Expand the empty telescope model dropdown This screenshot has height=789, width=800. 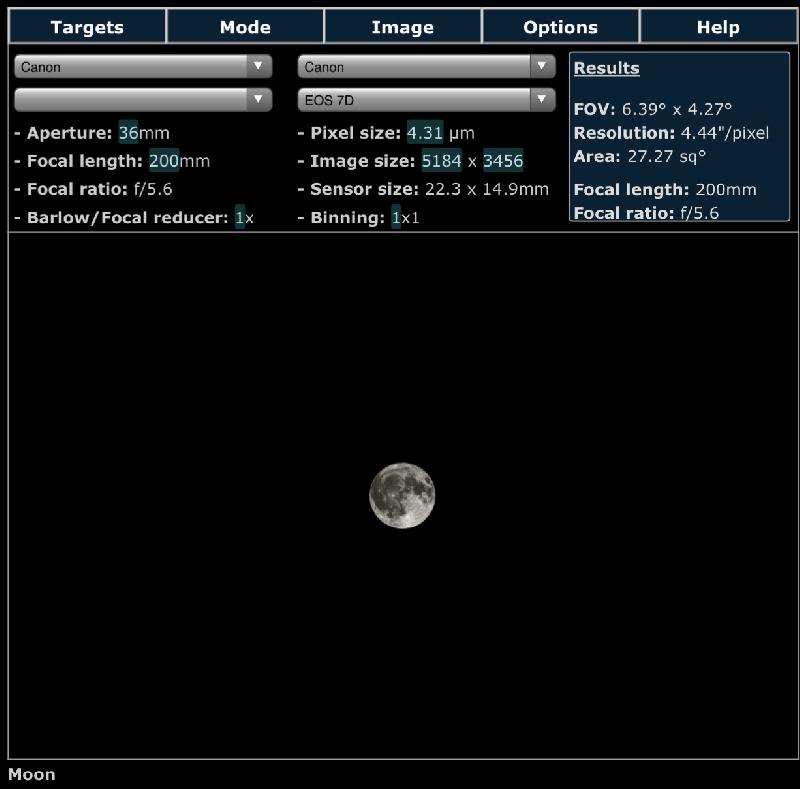pyautogui.click(x=143, y=100)
